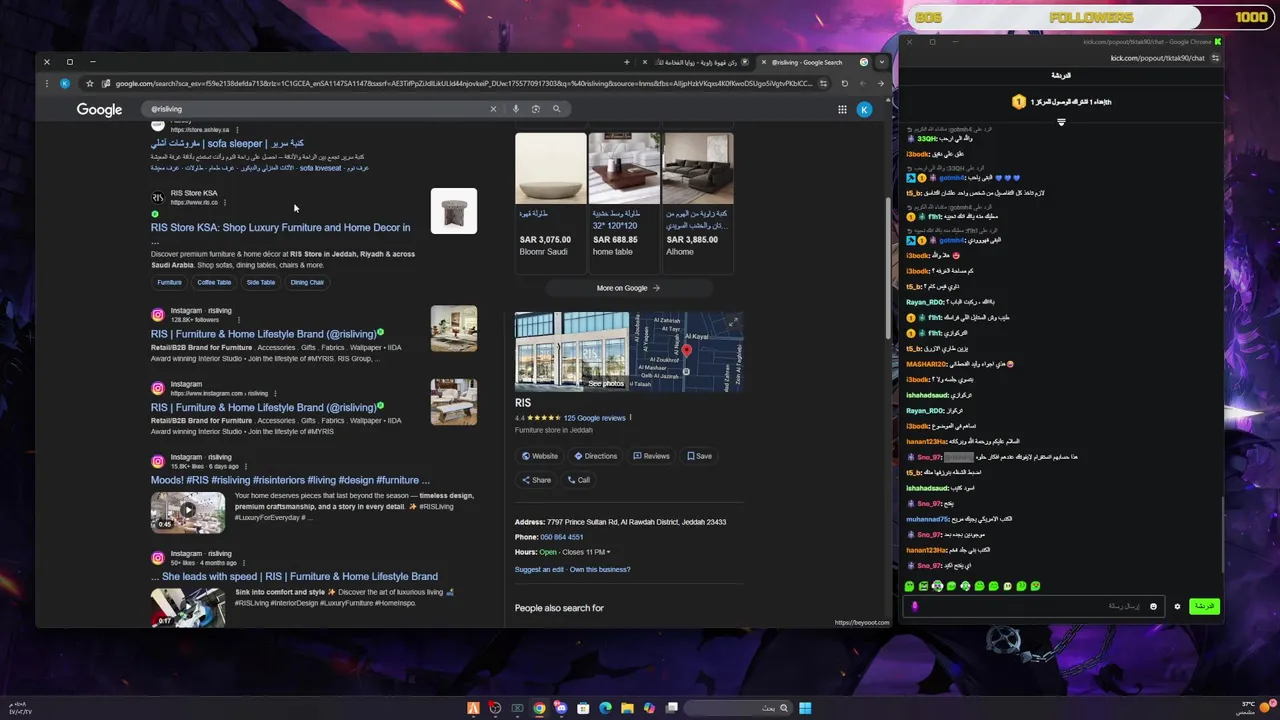
Task: Open more options for RIS Store KSA result
Action: pos(225,203)
